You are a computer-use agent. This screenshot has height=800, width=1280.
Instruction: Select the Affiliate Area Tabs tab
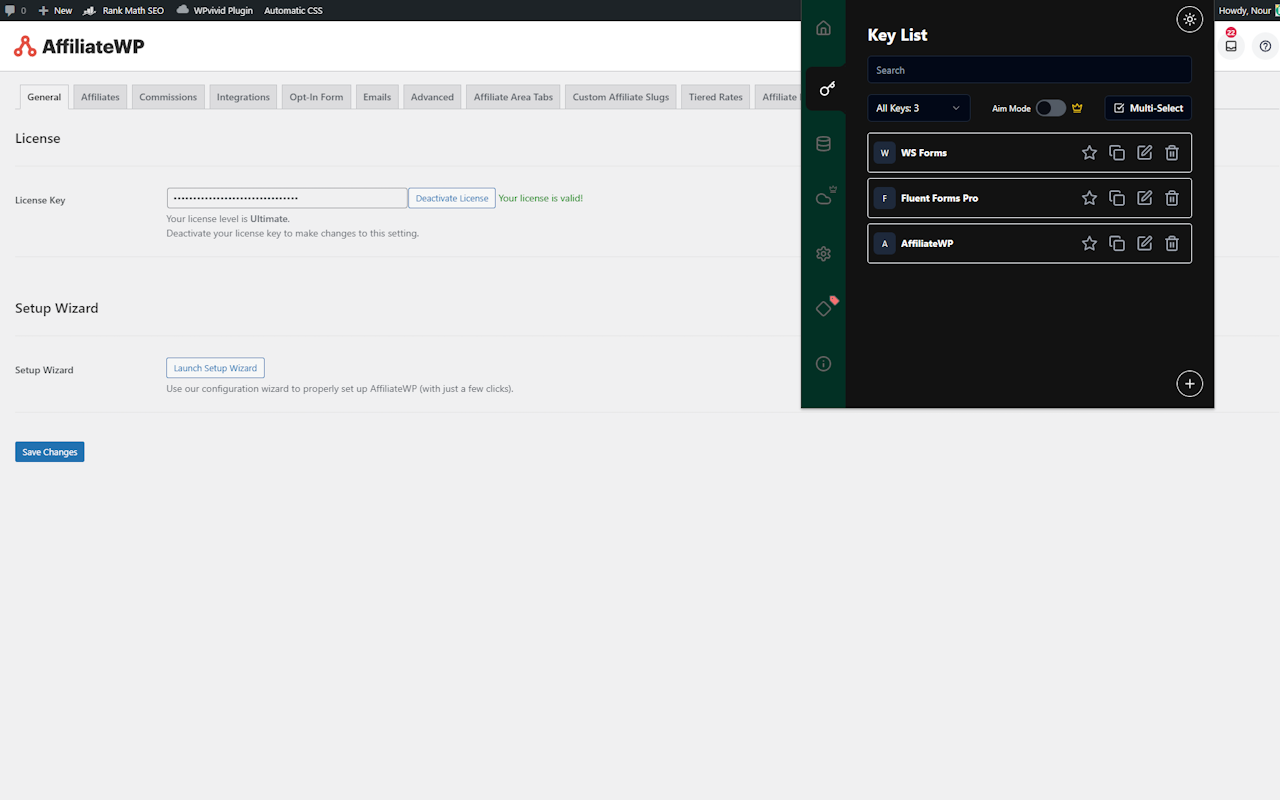[513, 97]
